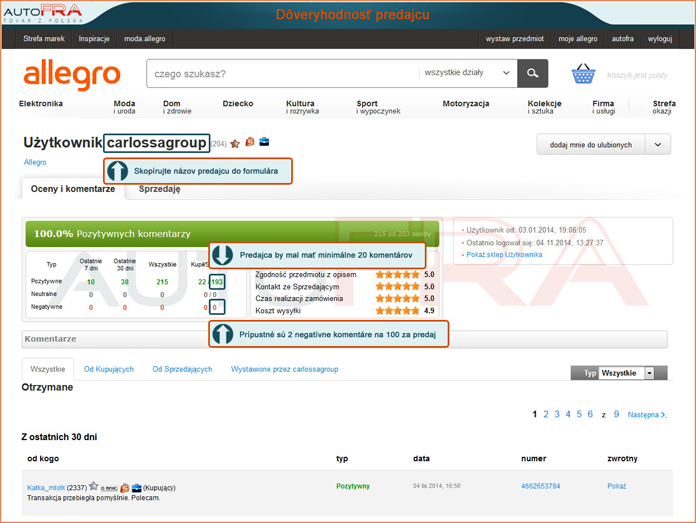Click the star icon next to Katka_mlotk
The height and width of the screenshot is (523, 696).
[x=93, y=486]
